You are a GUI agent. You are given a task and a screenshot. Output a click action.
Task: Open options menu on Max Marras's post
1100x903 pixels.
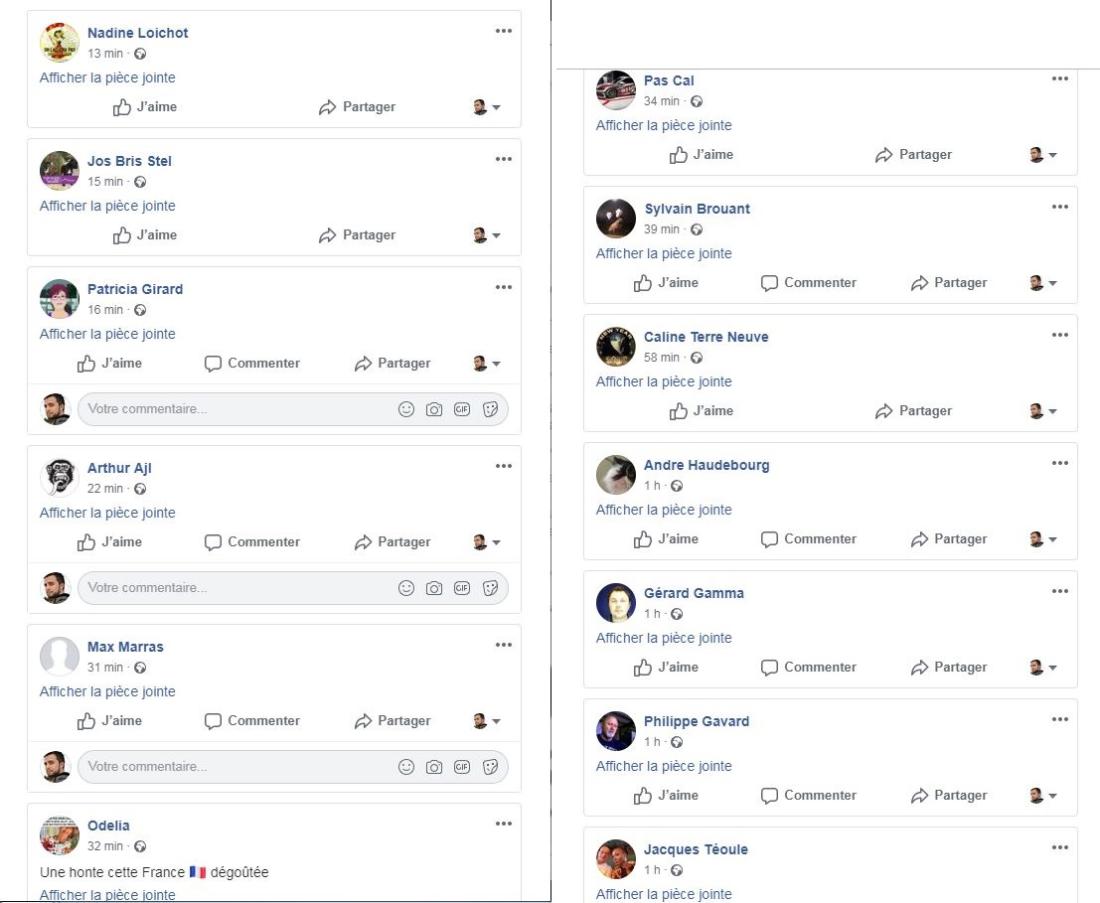(503, 645)
